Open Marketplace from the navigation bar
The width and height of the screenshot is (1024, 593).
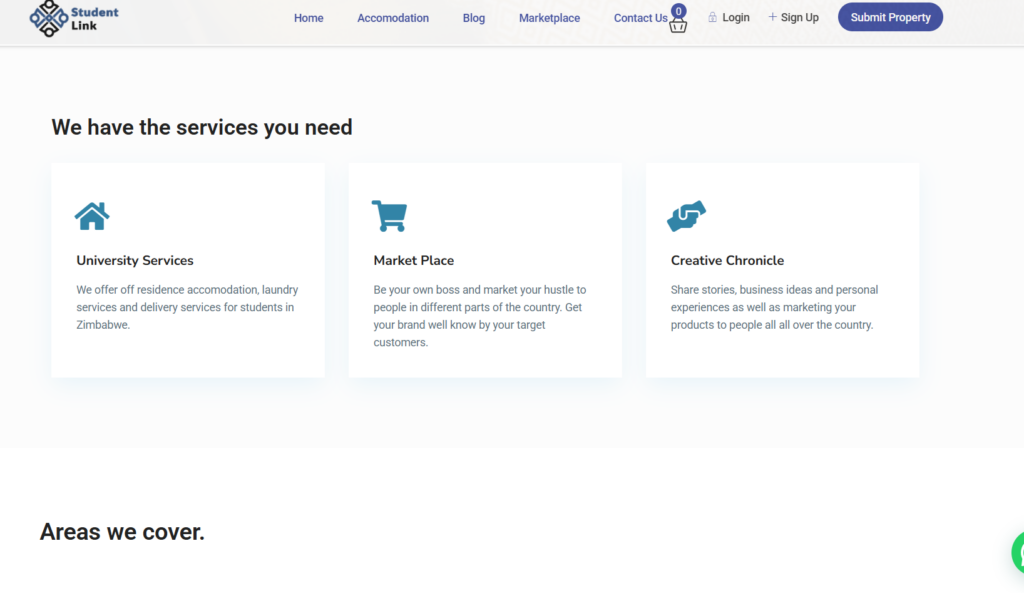[x=549, y=18]
